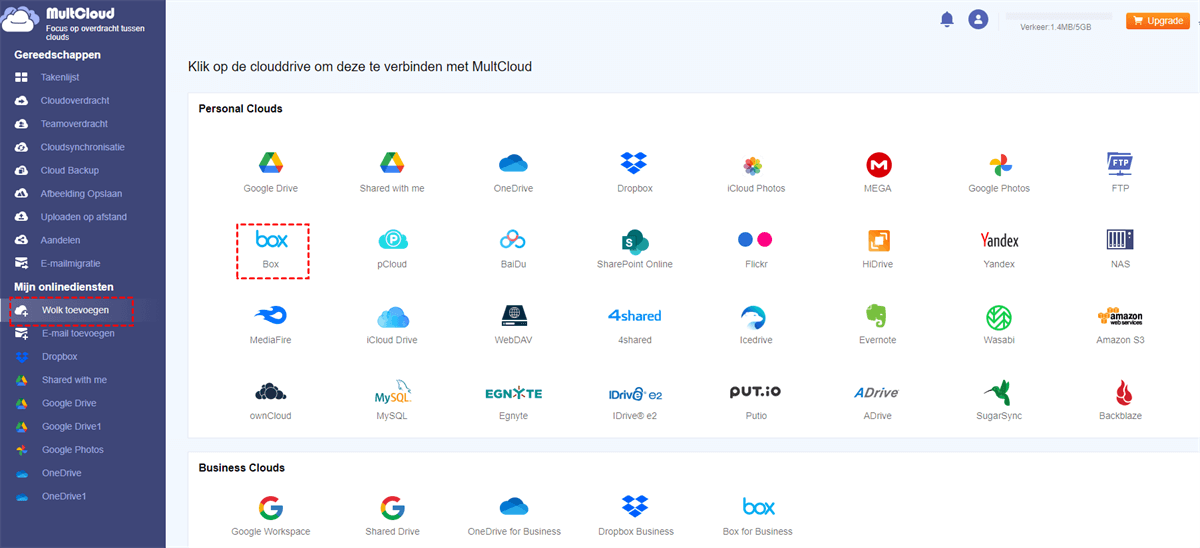Click the notification bell icon
Viewport: 1200px width, 548px height.
[947, 20]
